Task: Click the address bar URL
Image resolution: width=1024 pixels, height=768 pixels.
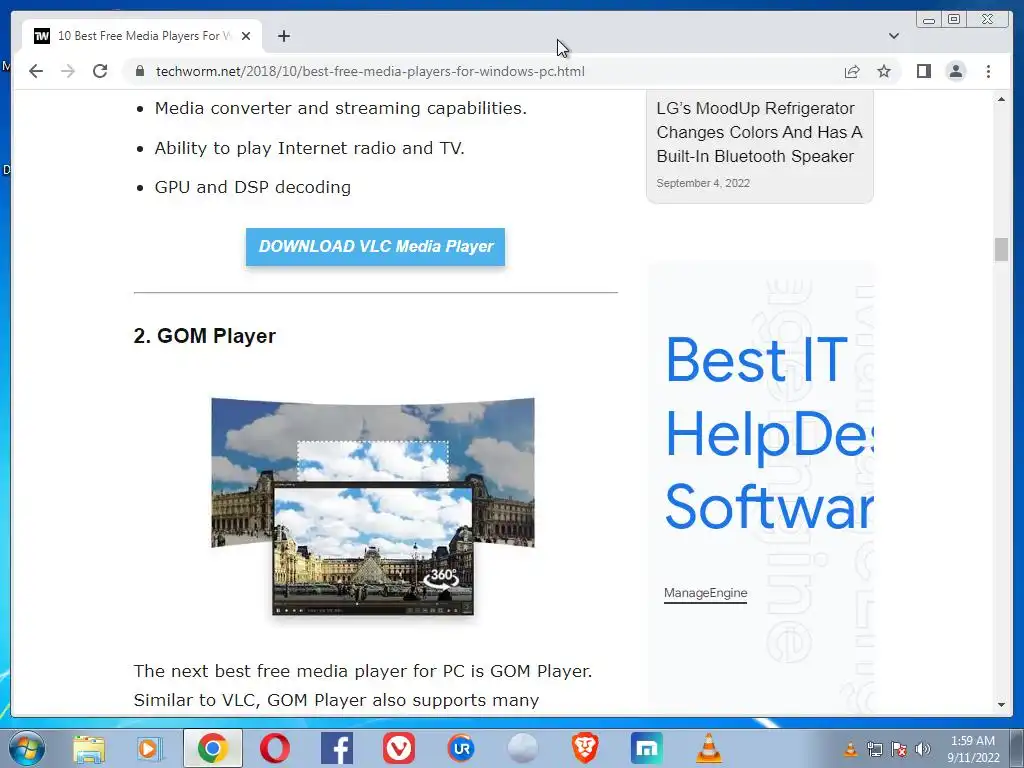Action: 370,71
